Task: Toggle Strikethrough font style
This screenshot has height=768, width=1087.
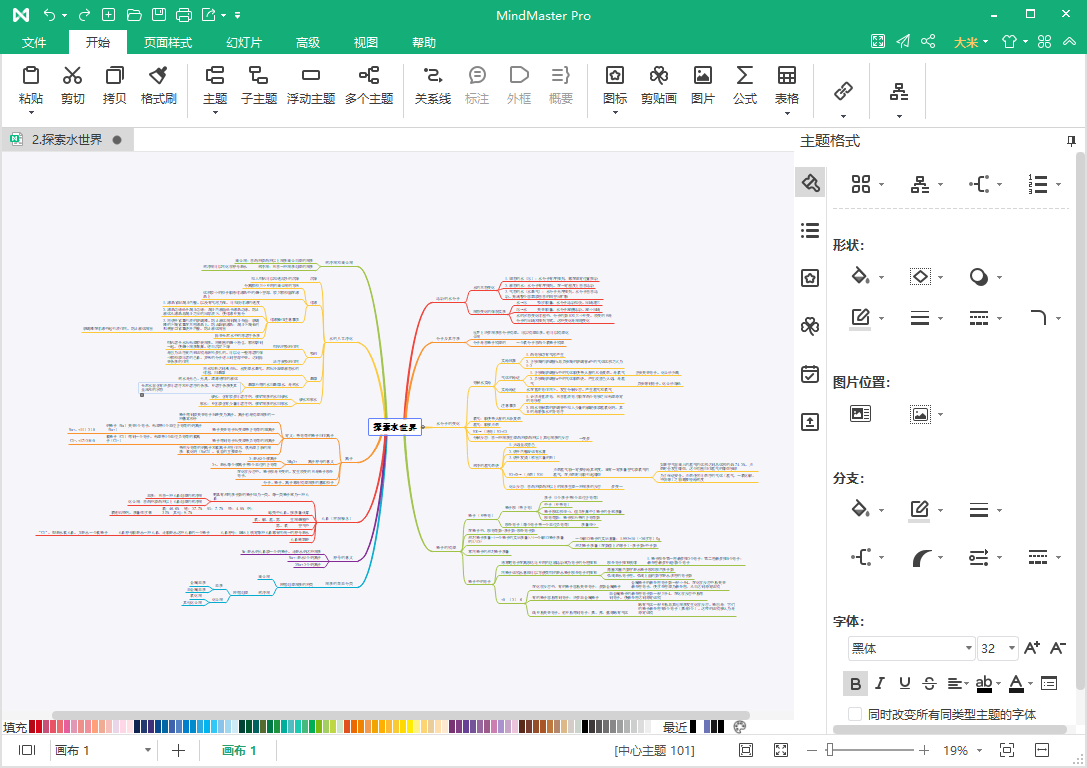Action: (930, 683)
